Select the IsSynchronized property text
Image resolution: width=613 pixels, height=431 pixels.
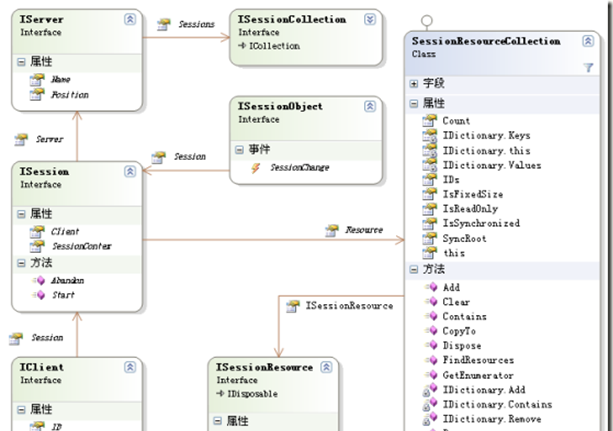(x=481, y=224)
